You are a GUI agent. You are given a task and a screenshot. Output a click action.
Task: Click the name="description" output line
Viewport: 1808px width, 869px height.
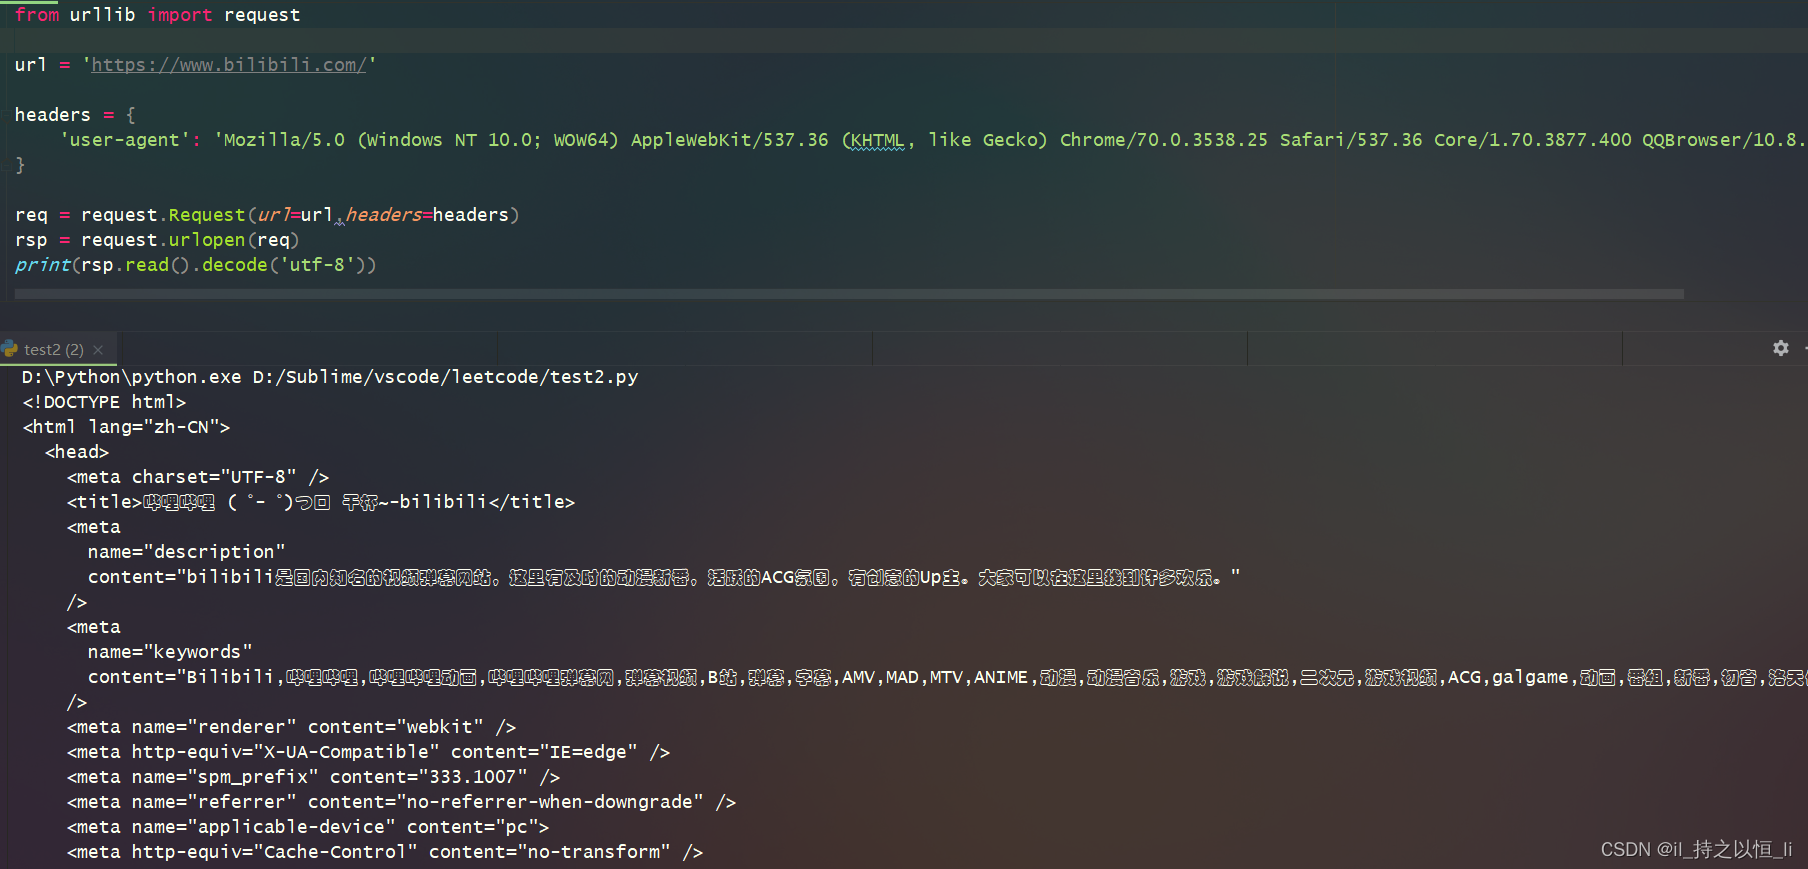pos(187,552)
